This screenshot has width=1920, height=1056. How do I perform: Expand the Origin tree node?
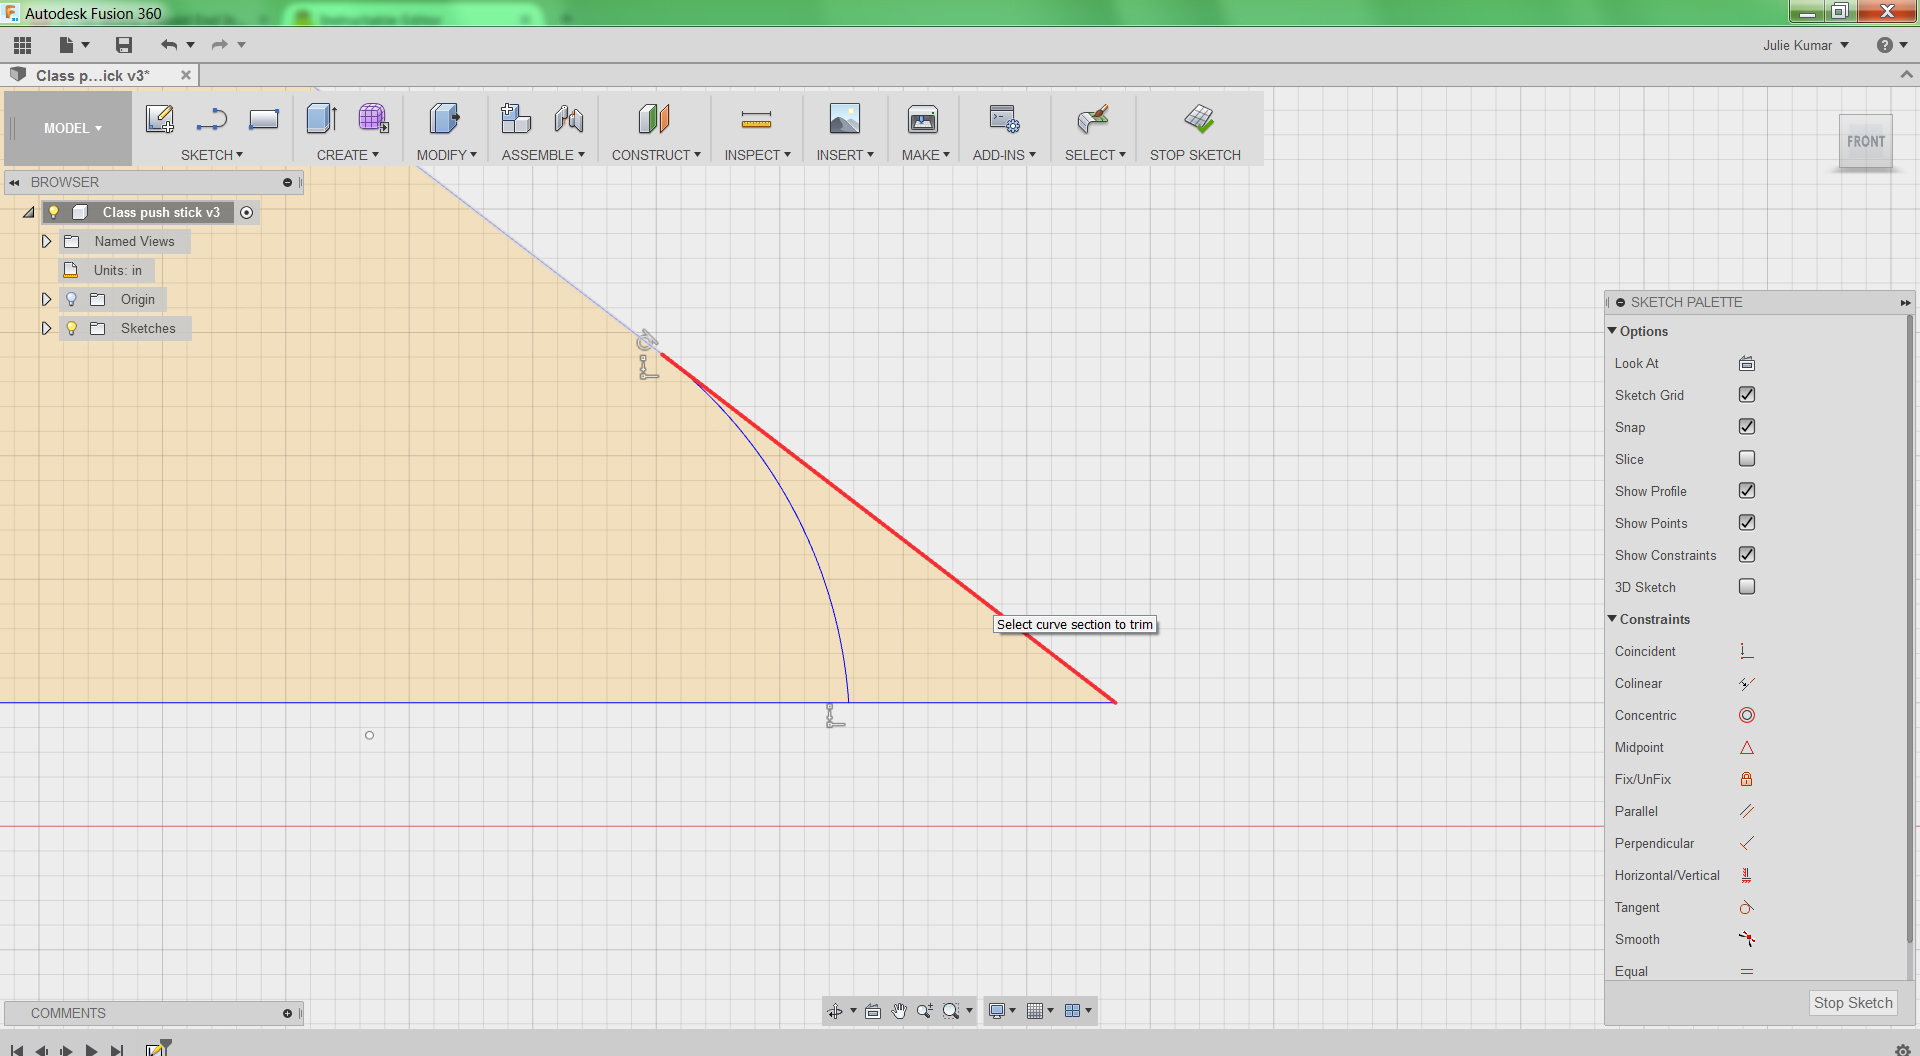pyautogui.click(x=46, y=299)
